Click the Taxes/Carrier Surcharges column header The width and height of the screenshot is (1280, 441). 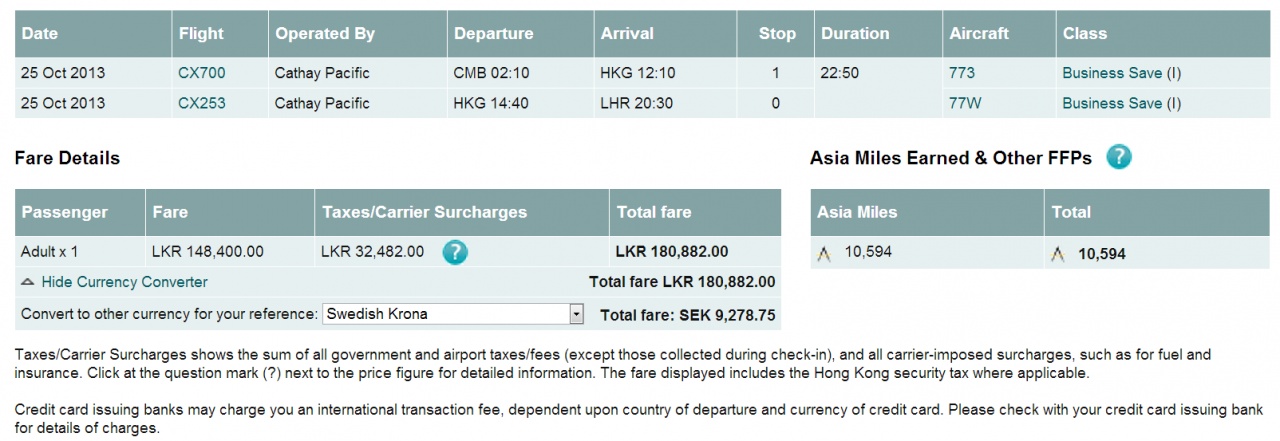click(x=424, y=212)
